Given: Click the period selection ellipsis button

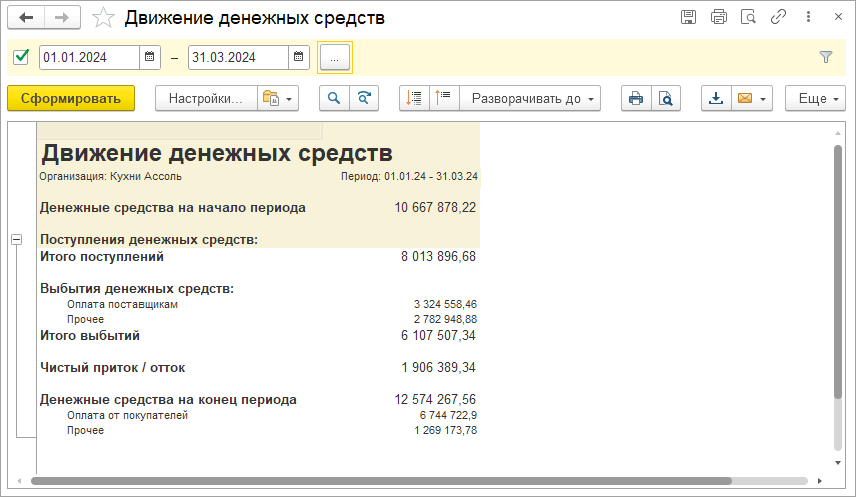Looking at the screenshot, I should tap(334, 58).
